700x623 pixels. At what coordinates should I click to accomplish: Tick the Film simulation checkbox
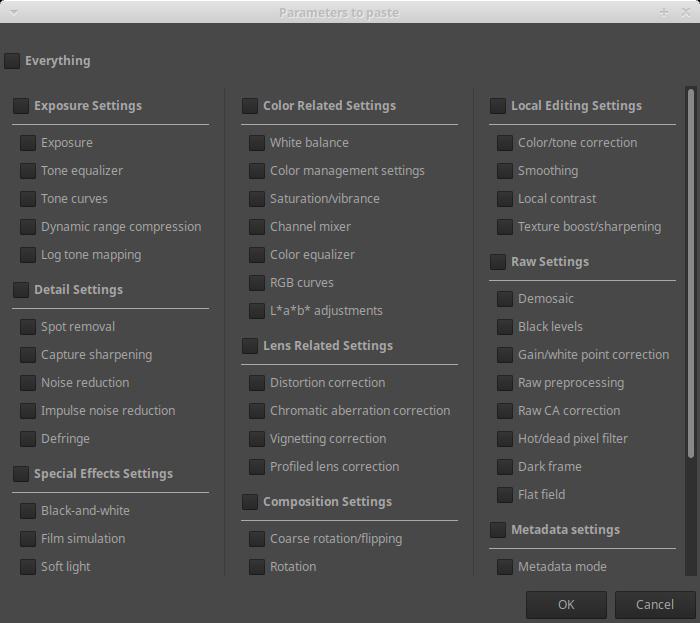(28, 539)
